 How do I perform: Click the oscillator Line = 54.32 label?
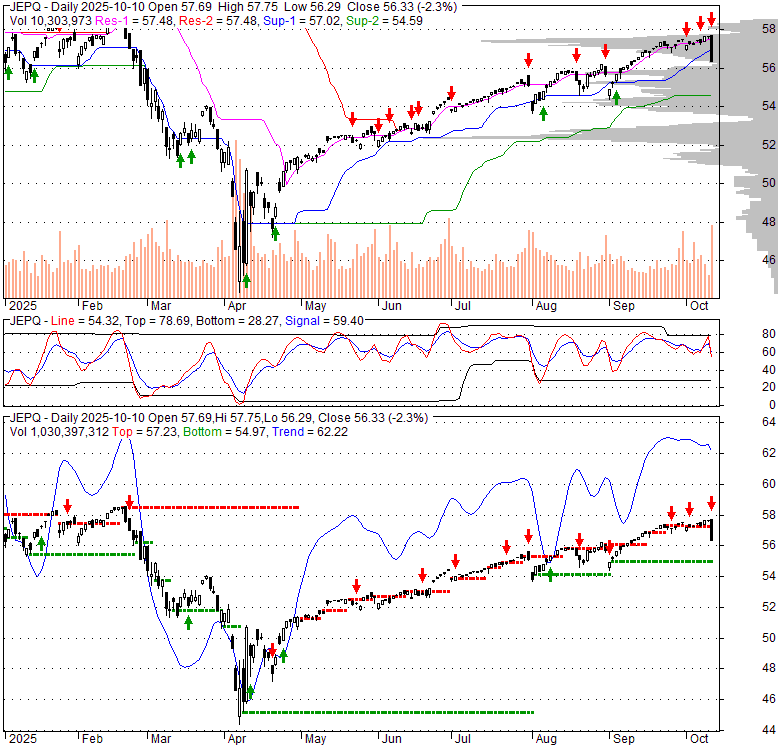tap(86, 321)
